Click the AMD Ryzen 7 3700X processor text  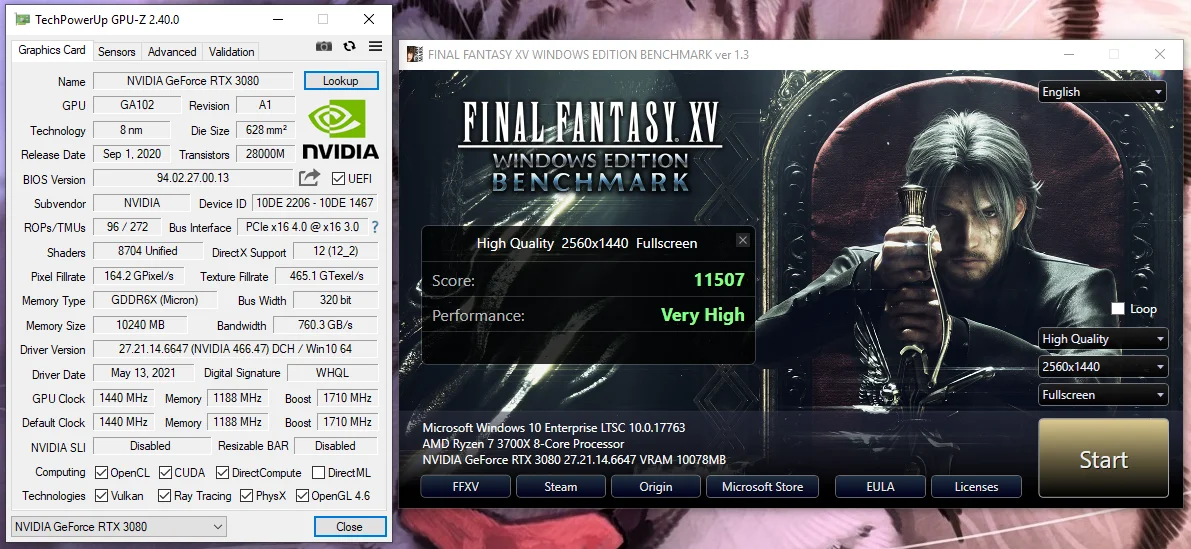tap(523, 443)
